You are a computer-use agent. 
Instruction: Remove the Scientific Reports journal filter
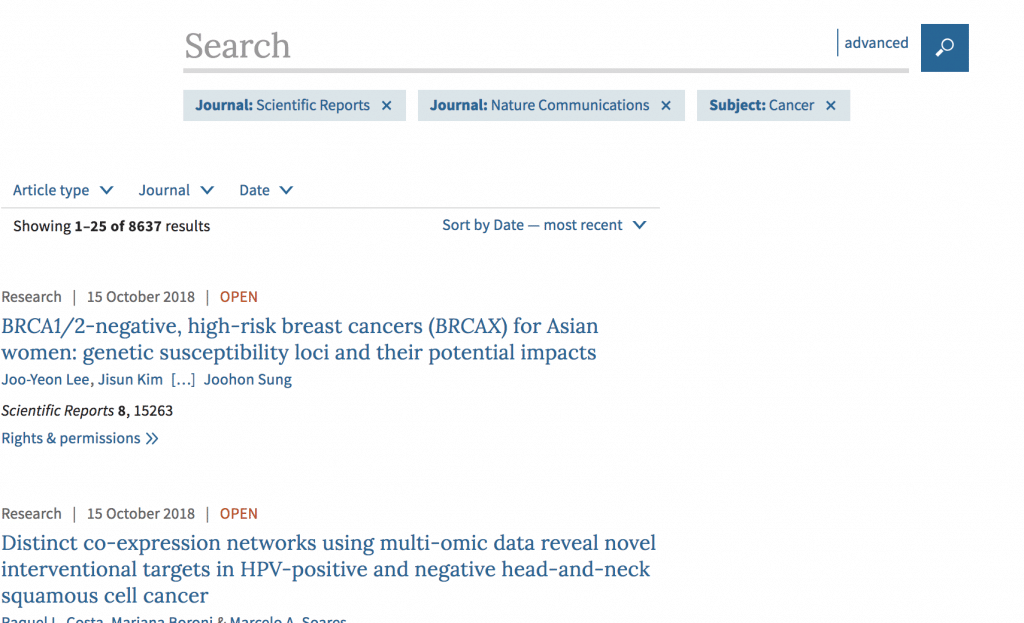(387, 105)
